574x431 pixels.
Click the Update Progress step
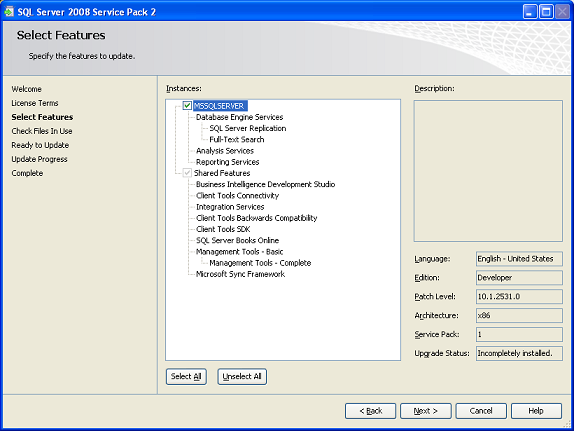(39, 159)
